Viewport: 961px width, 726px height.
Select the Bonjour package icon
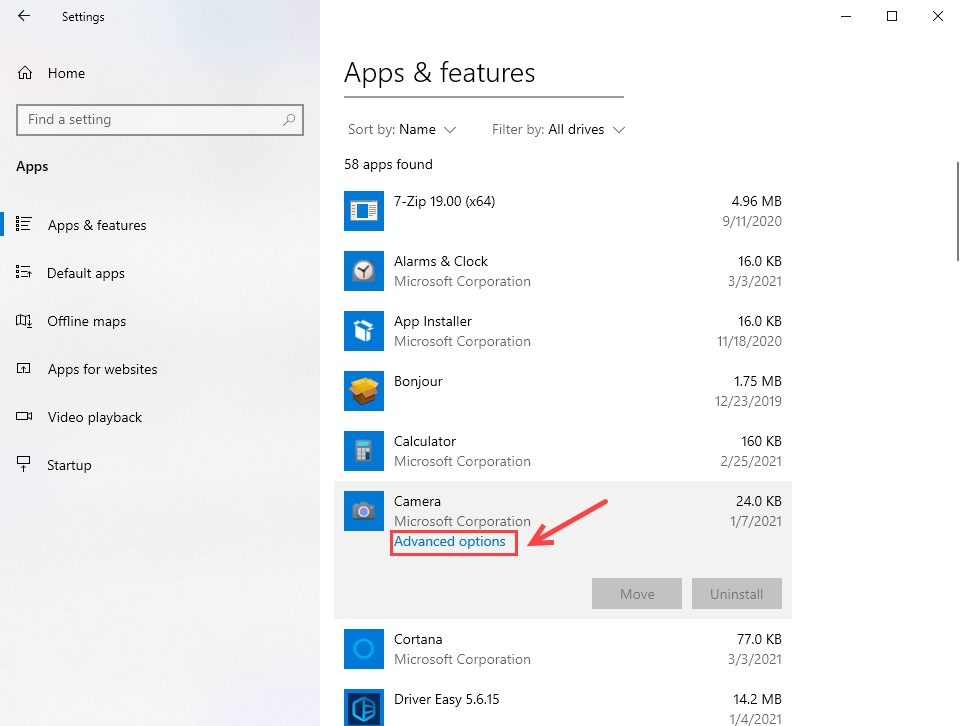click(x=364, y=391)
